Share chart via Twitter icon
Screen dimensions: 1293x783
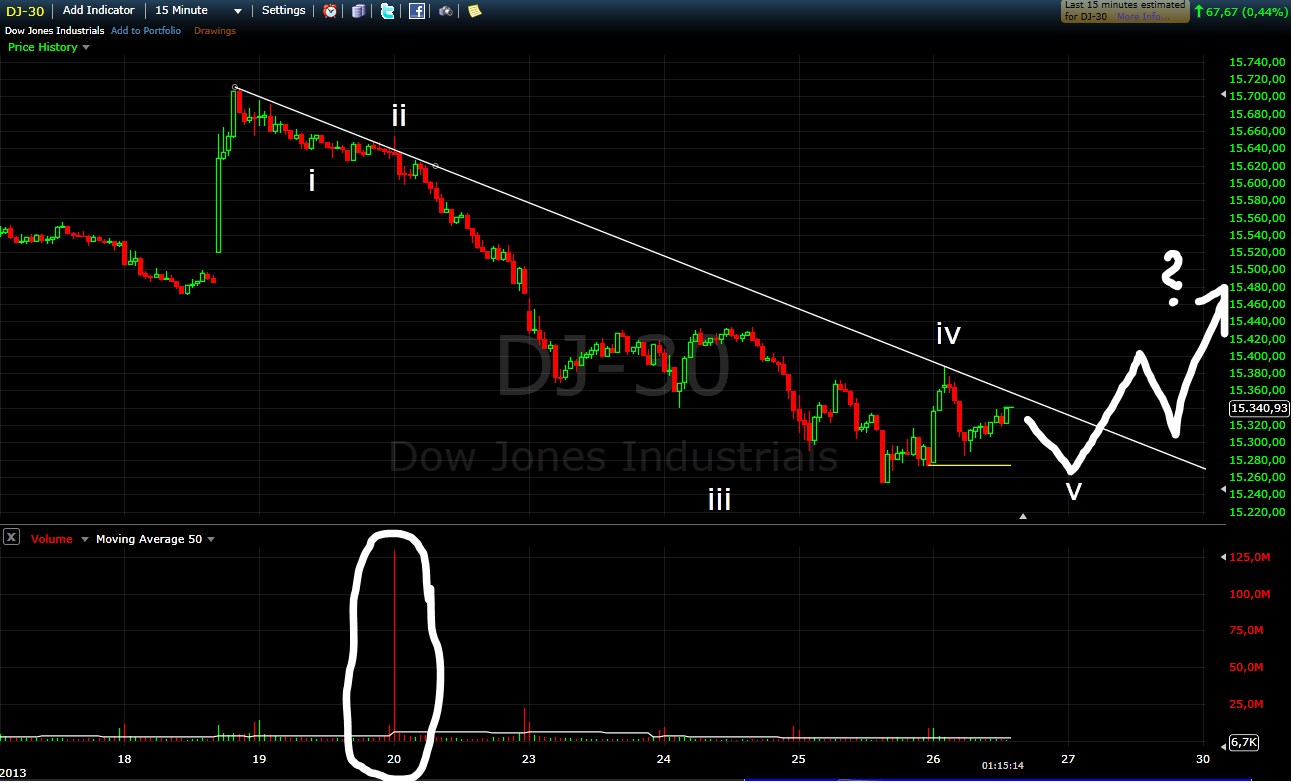[388, 11]
